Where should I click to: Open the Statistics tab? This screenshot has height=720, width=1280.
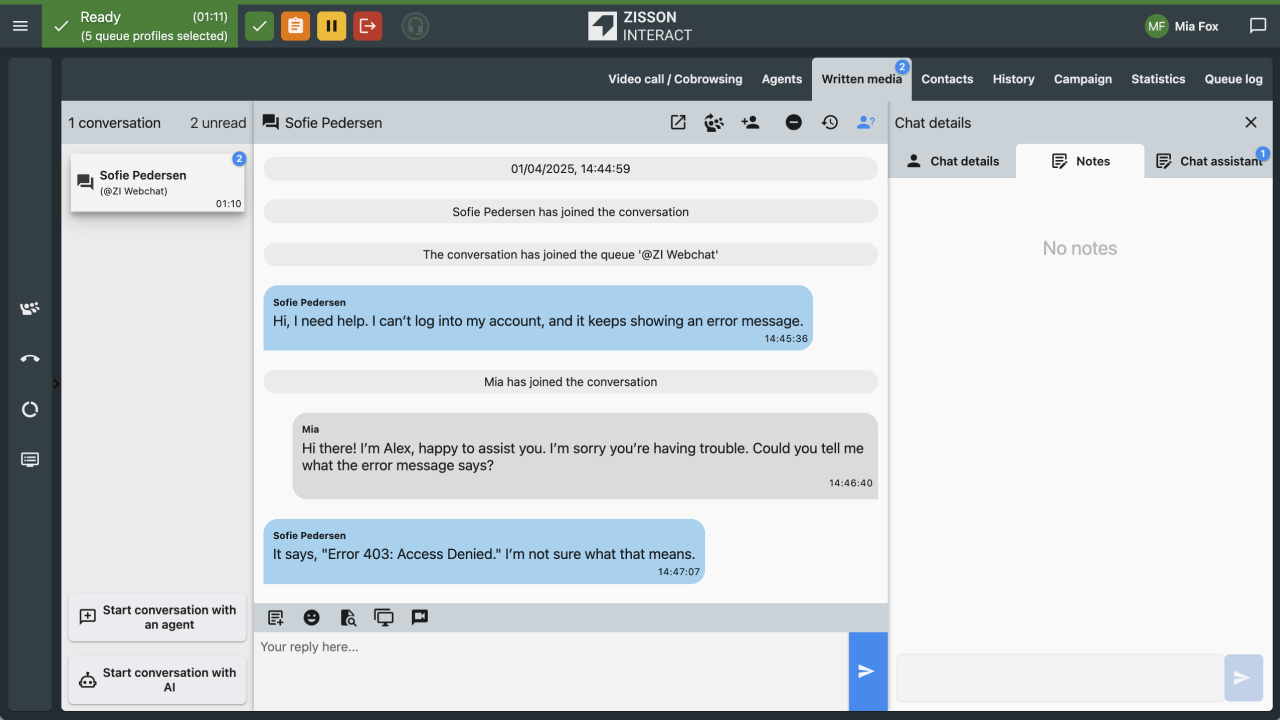click(x=1158, y=79)
